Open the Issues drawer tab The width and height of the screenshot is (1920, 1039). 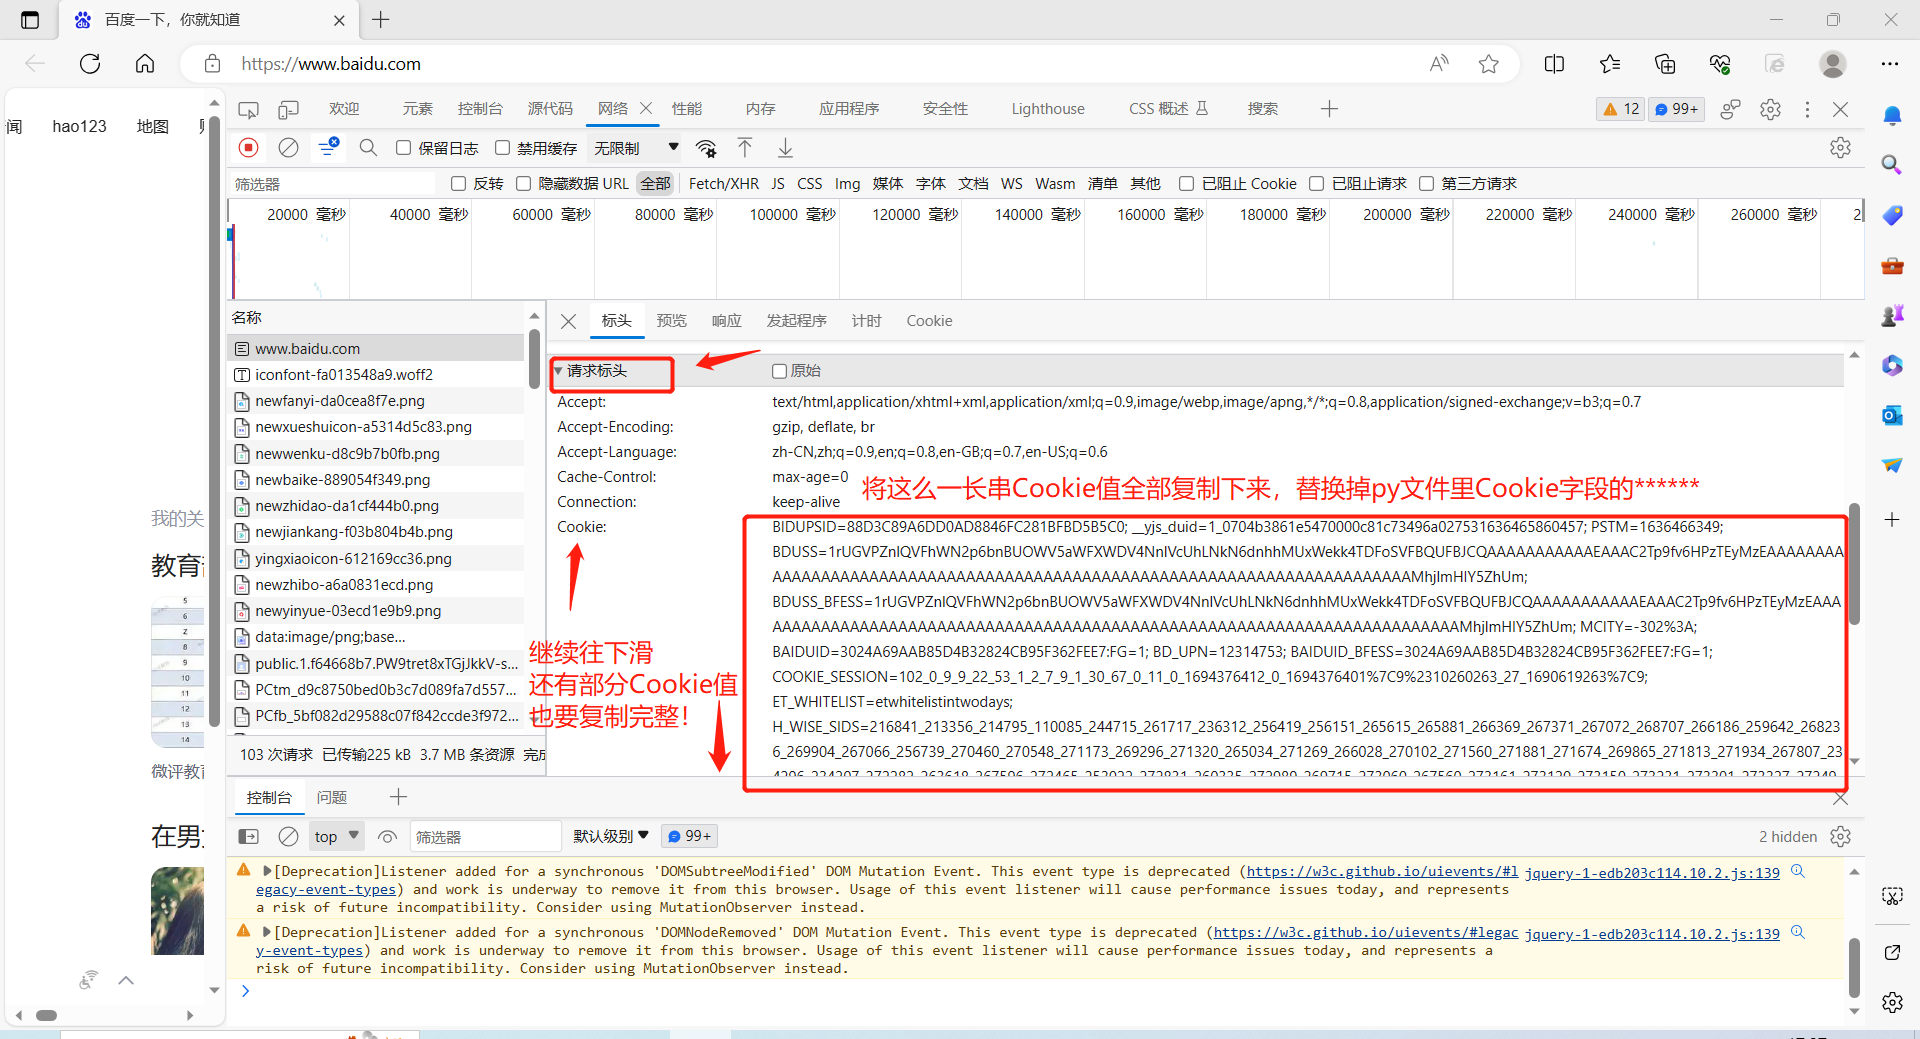click(332, 797)
